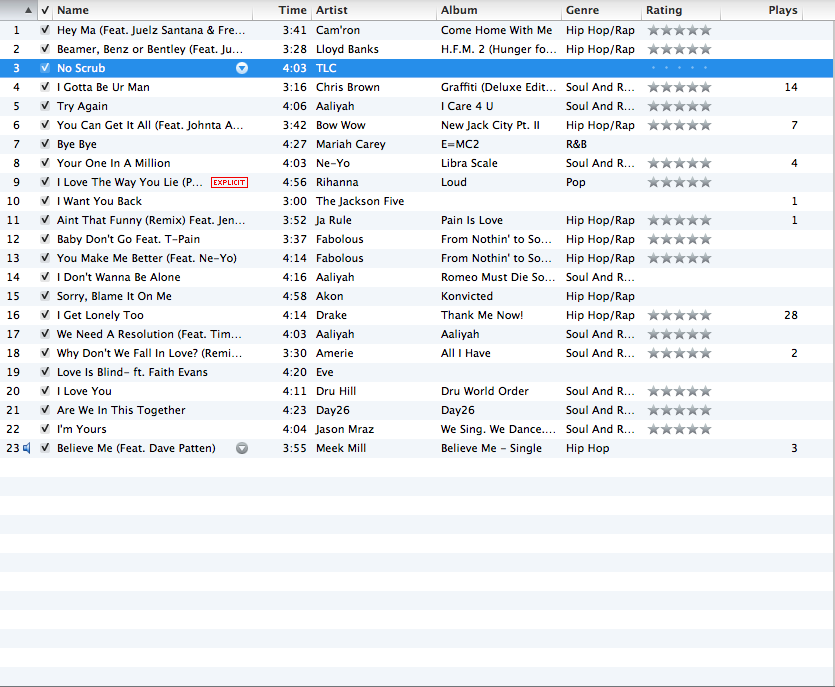
Task: Click the rating stars on the I'm Yours row
Action: pyautogui.click(x=679, y=429)
